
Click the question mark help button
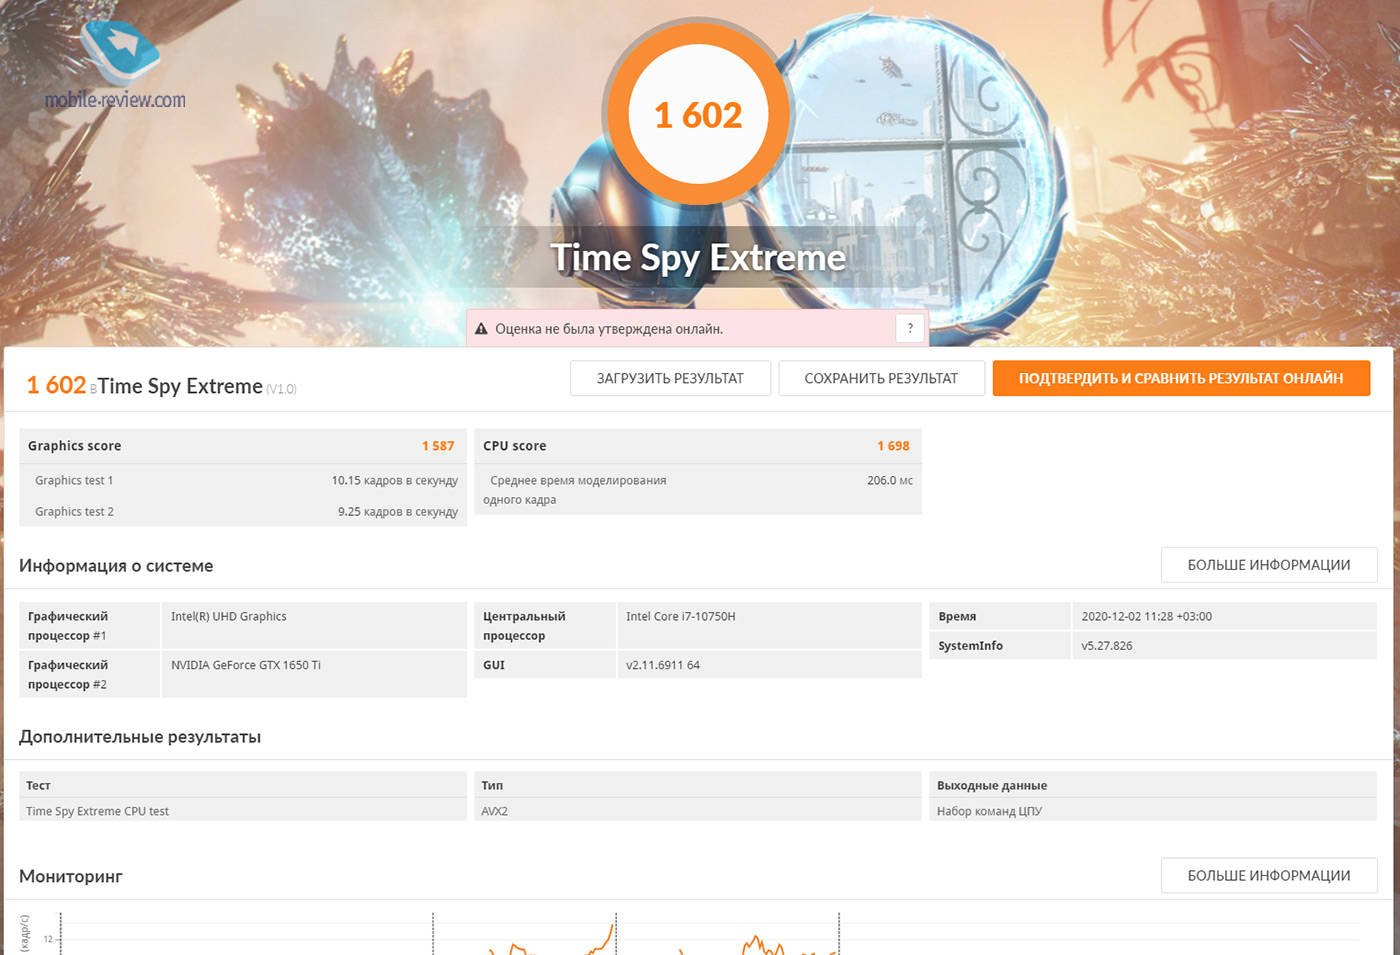pos(909,328)
